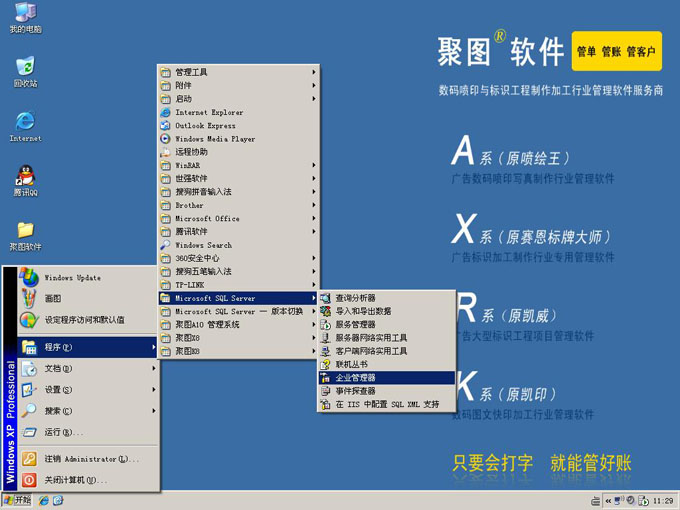
Task: Open the 程序 menu item
Action: pos(88,347)
